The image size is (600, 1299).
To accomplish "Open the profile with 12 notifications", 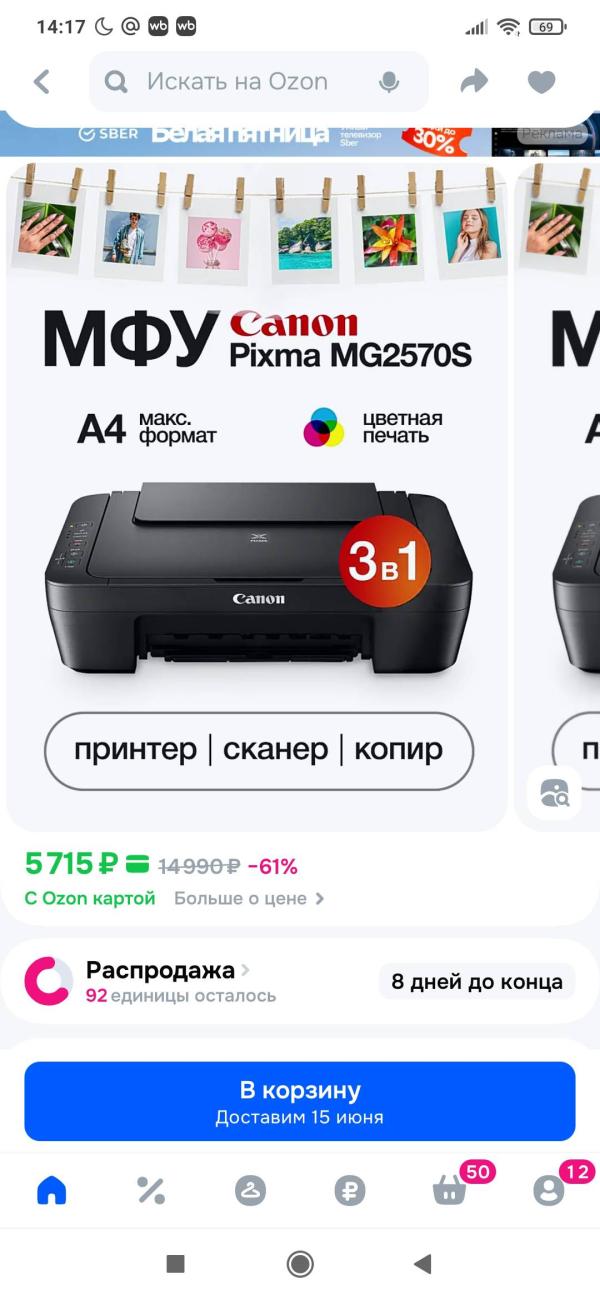I will click(x=549, y=1190).
